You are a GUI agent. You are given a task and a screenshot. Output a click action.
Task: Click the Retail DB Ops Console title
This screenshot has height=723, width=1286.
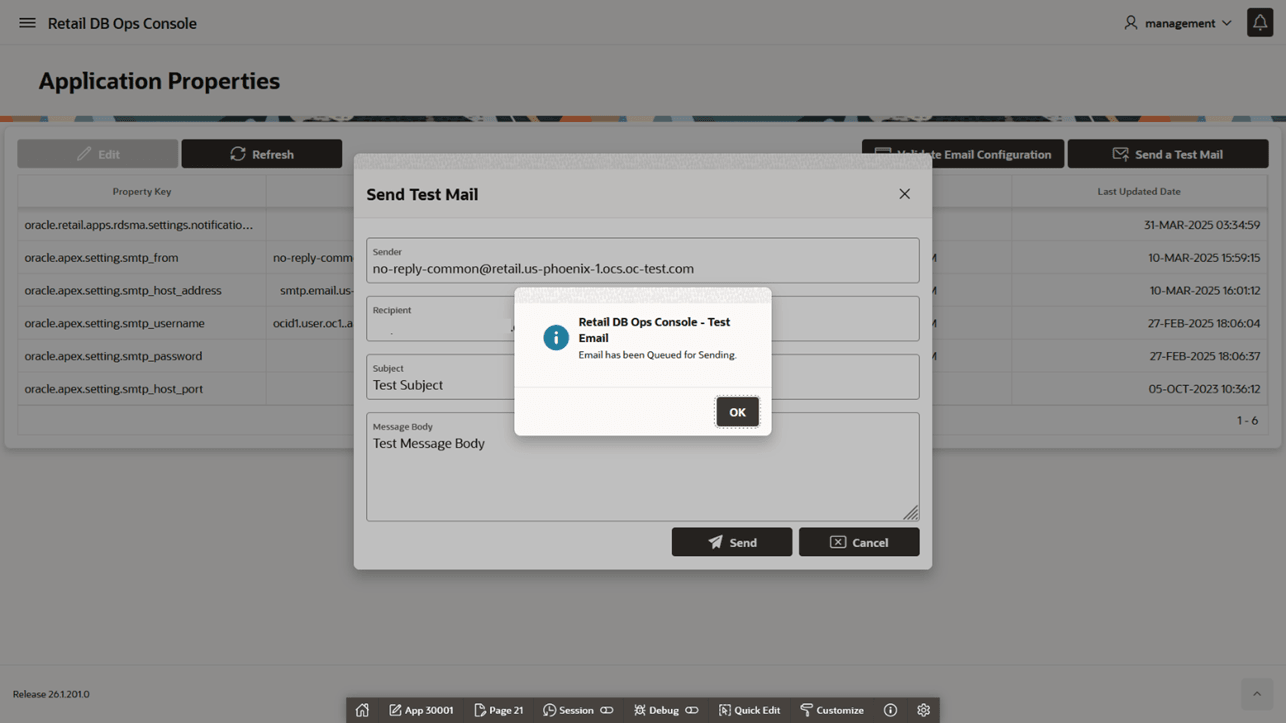[x=122, y=23]
